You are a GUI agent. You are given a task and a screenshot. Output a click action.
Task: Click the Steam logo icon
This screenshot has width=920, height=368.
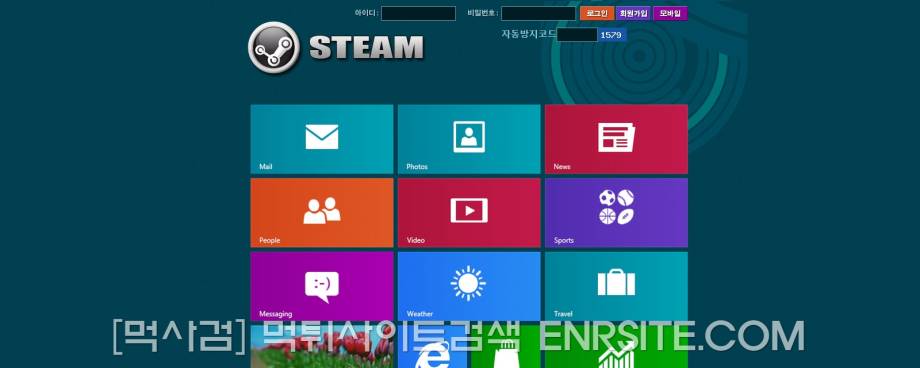pos(274,48)
